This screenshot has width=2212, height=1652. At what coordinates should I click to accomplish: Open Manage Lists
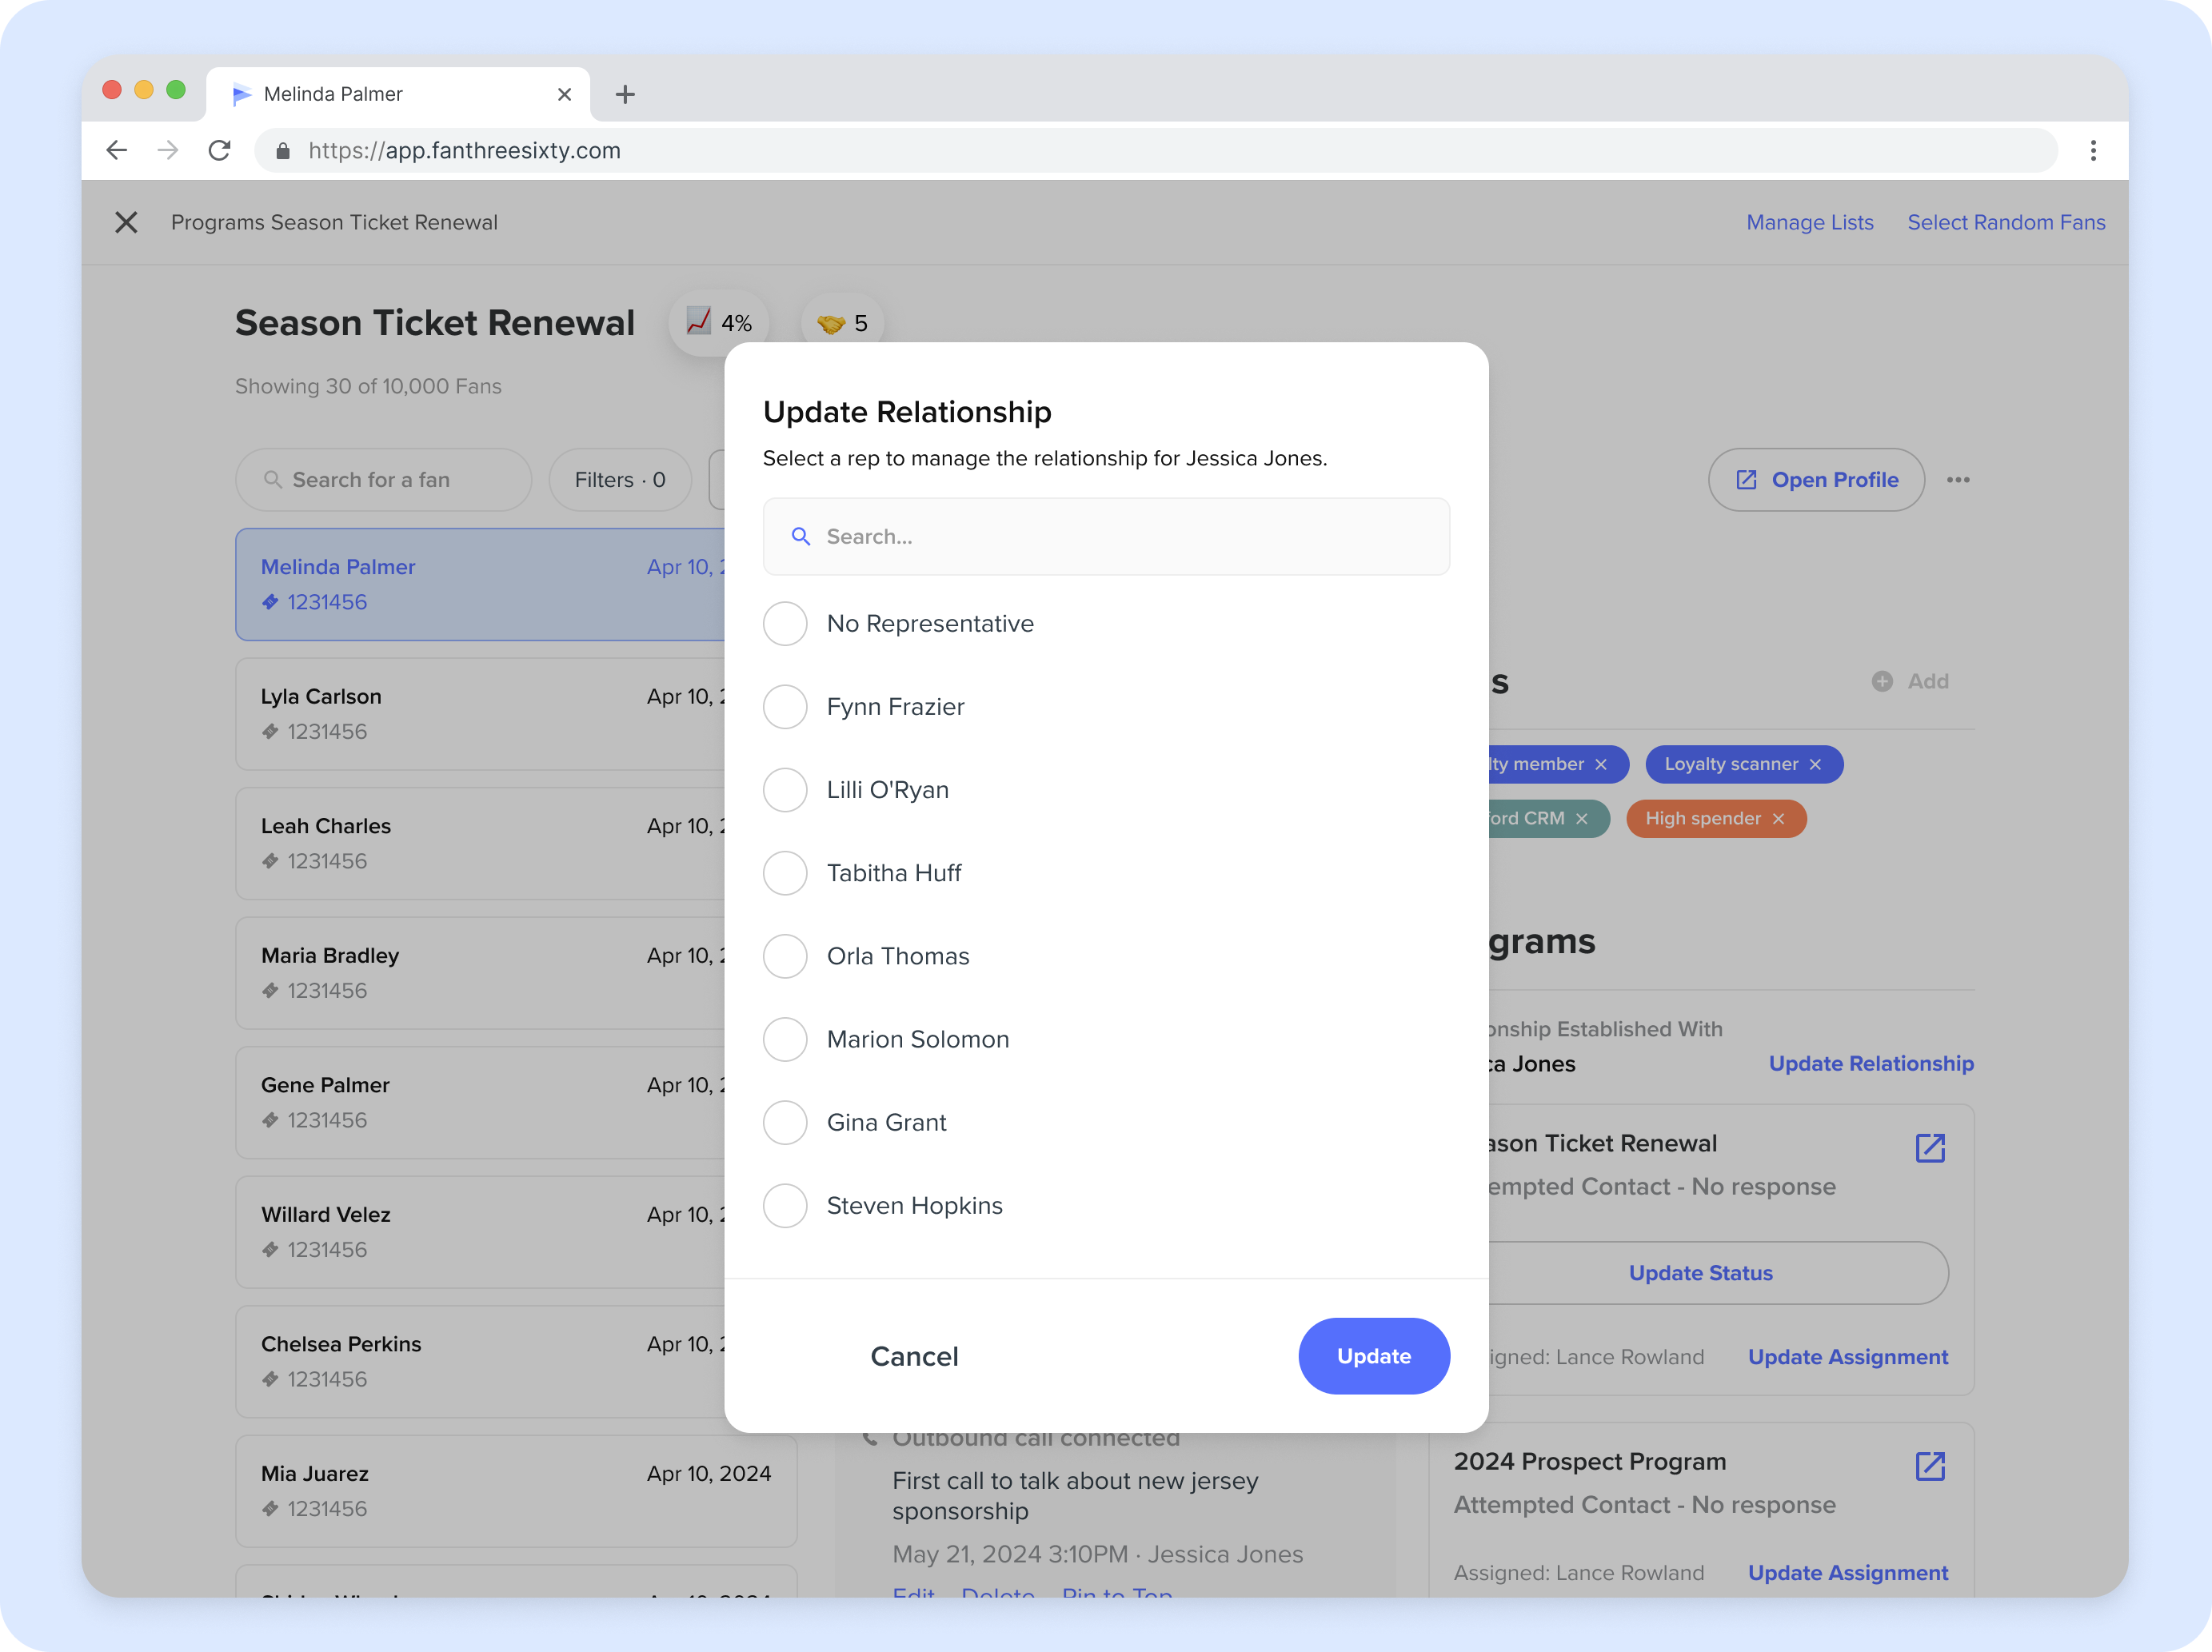(x=1809, y=222)
